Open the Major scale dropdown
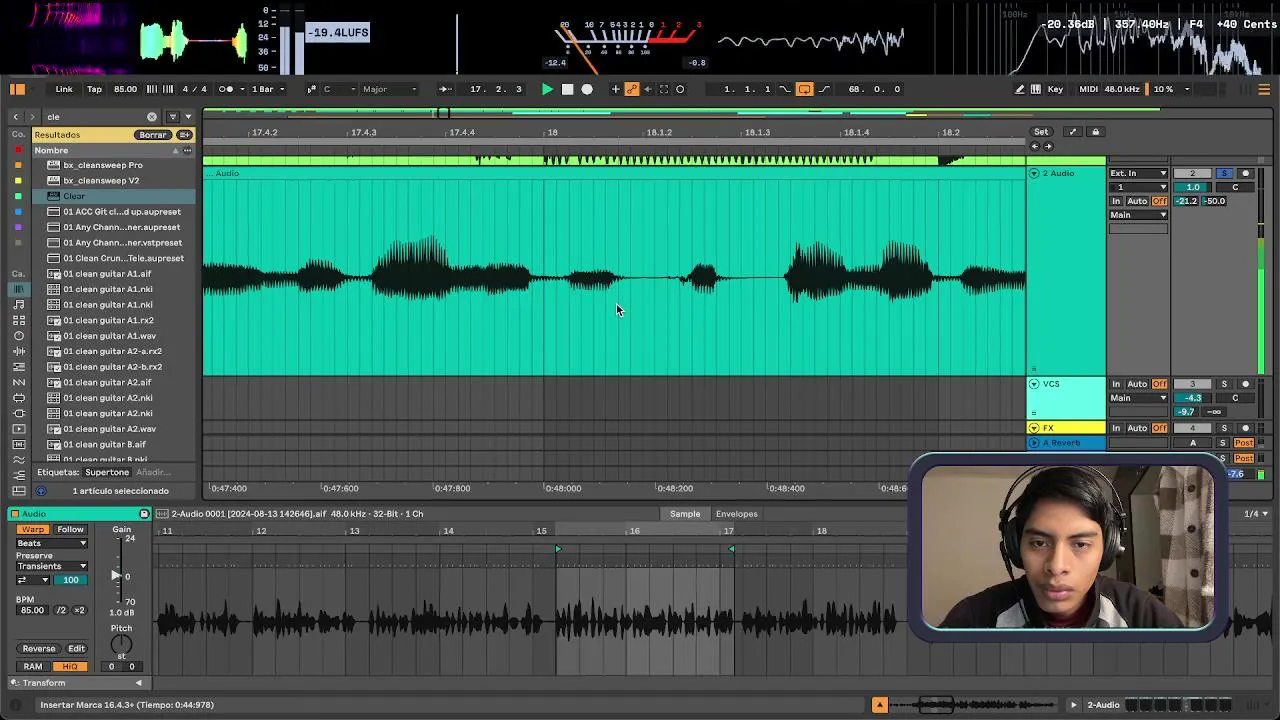The image size is (1280, 720). [x=389, y=89]
